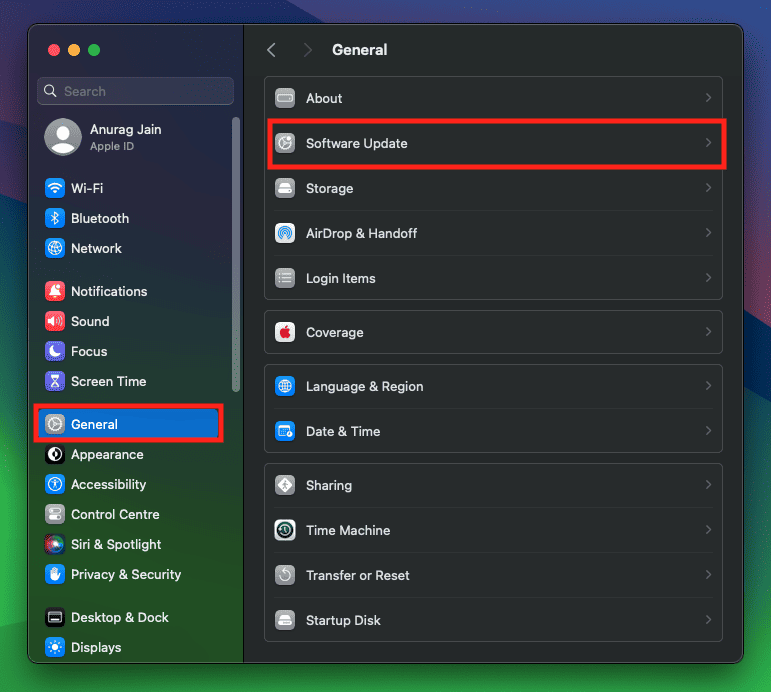Screen dimensions: 771x692
Task: Click the Sound speaker icon
Action: coord(55,321)
